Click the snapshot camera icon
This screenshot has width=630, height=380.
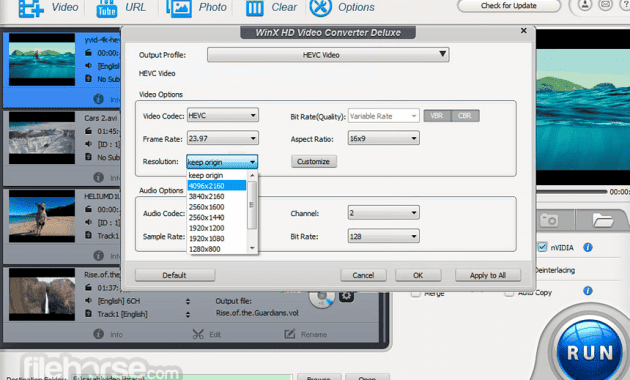click(x=549, y=220)
